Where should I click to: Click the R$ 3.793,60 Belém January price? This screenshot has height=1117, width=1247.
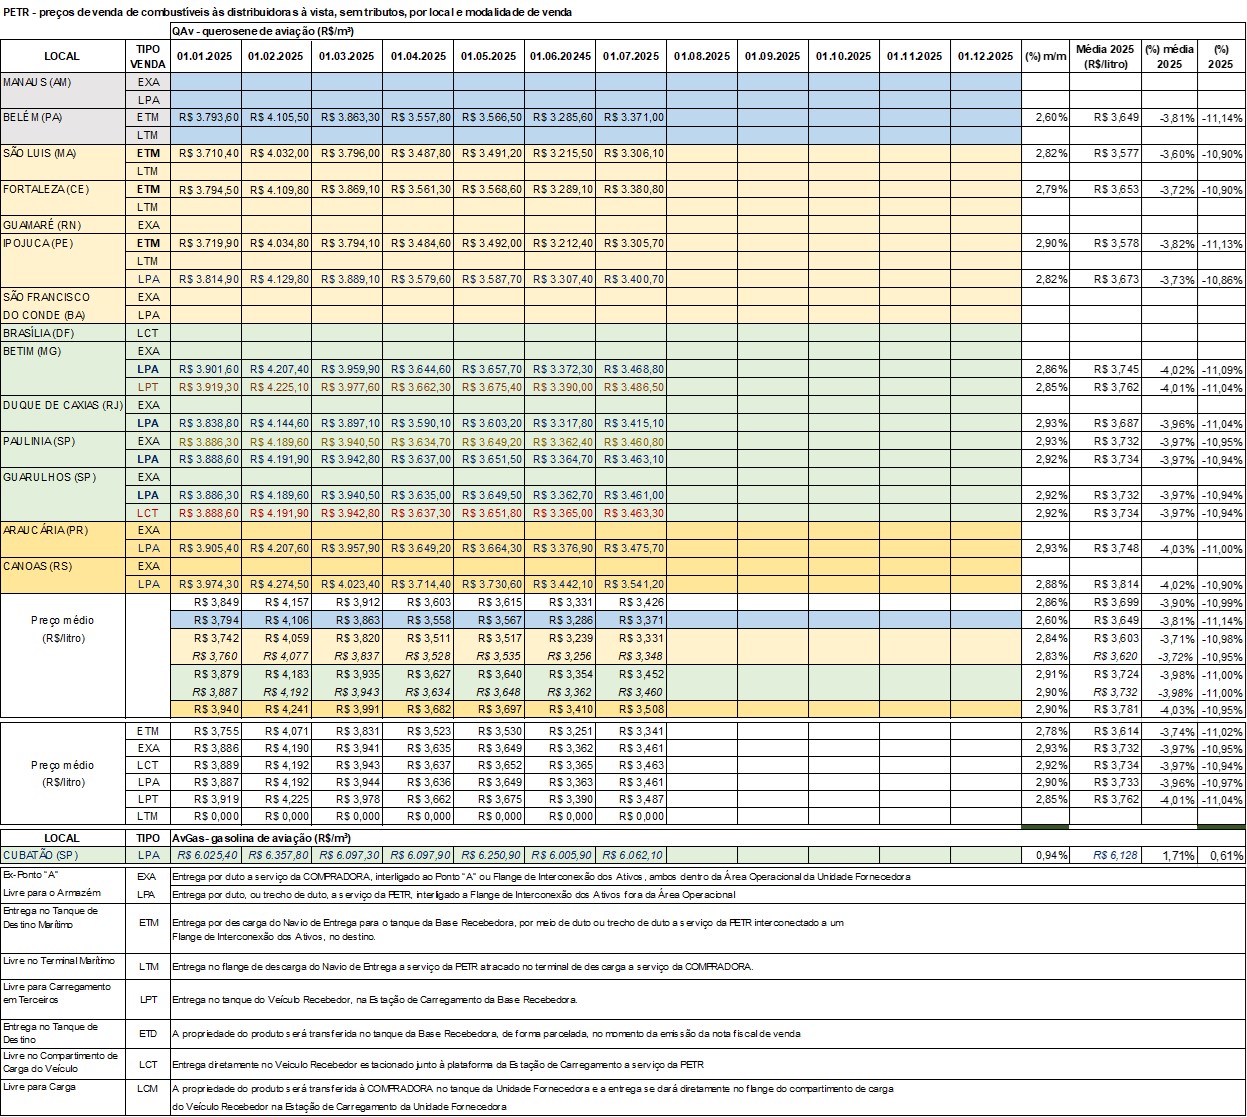pos(207,117)
